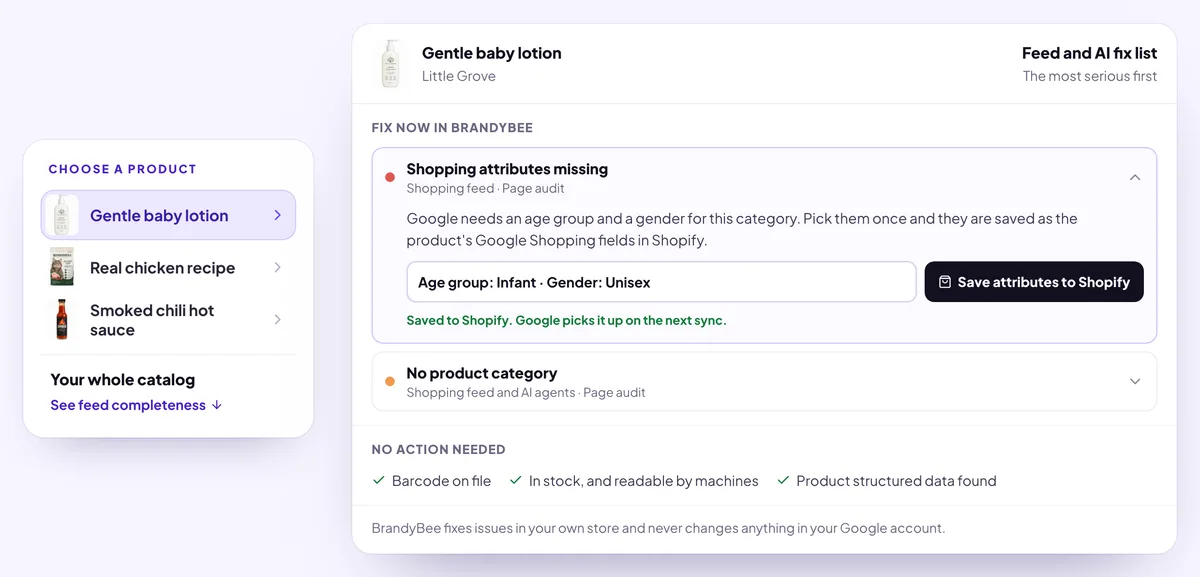Click the hot sauce bottle thumbnail
1200x577 pixels.
pyautogui.click(x=62, y=320)
